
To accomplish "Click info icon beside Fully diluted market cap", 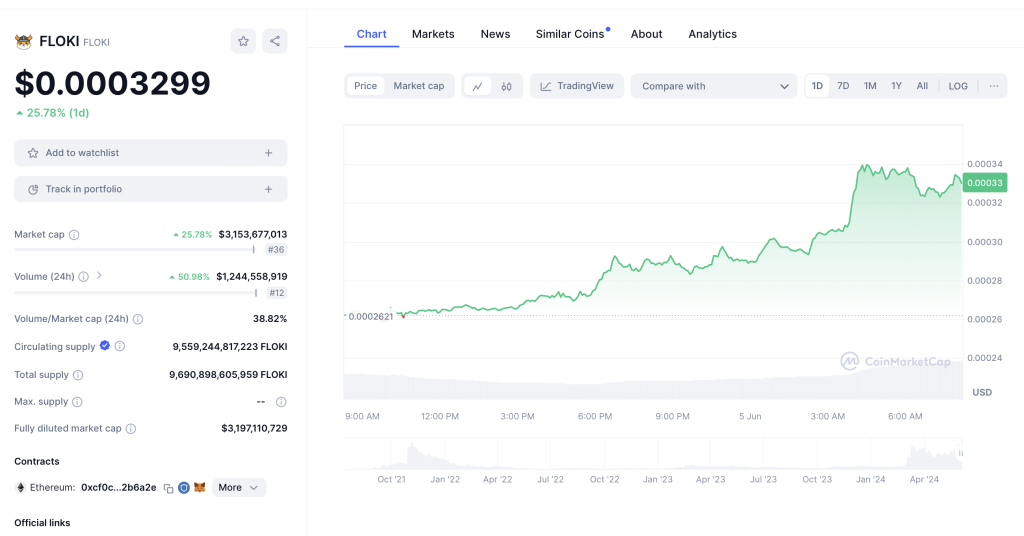I will click(x=131, y=429).
